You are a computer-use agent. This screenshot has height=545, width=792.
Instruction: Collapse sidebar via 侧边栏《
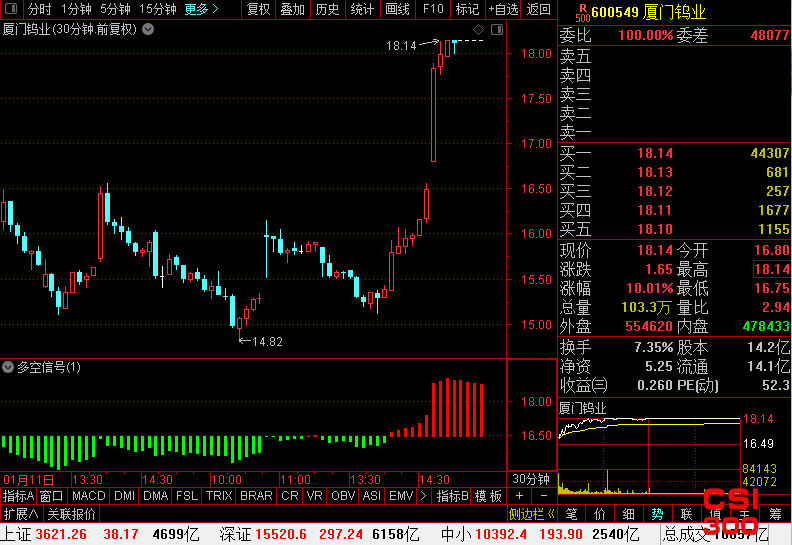(x=532, y=514)
